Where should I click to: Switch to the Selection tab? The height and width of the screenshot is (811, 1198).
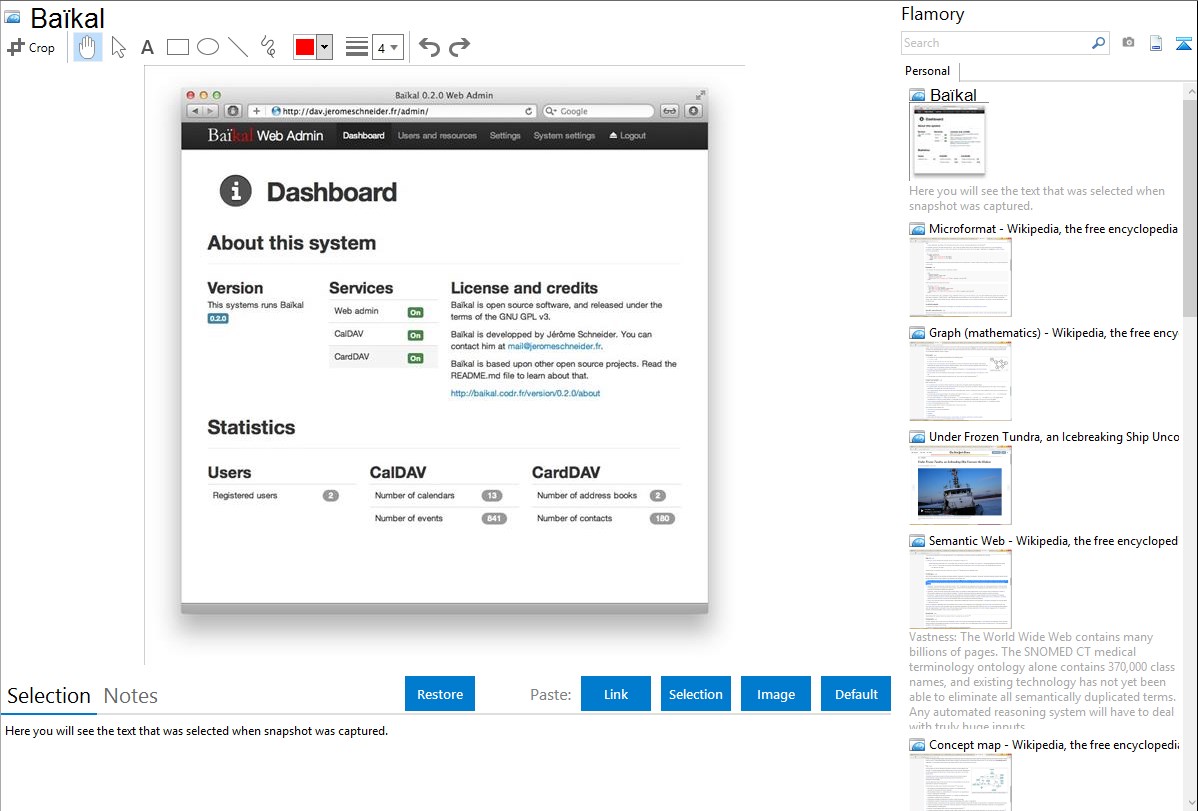49,696
